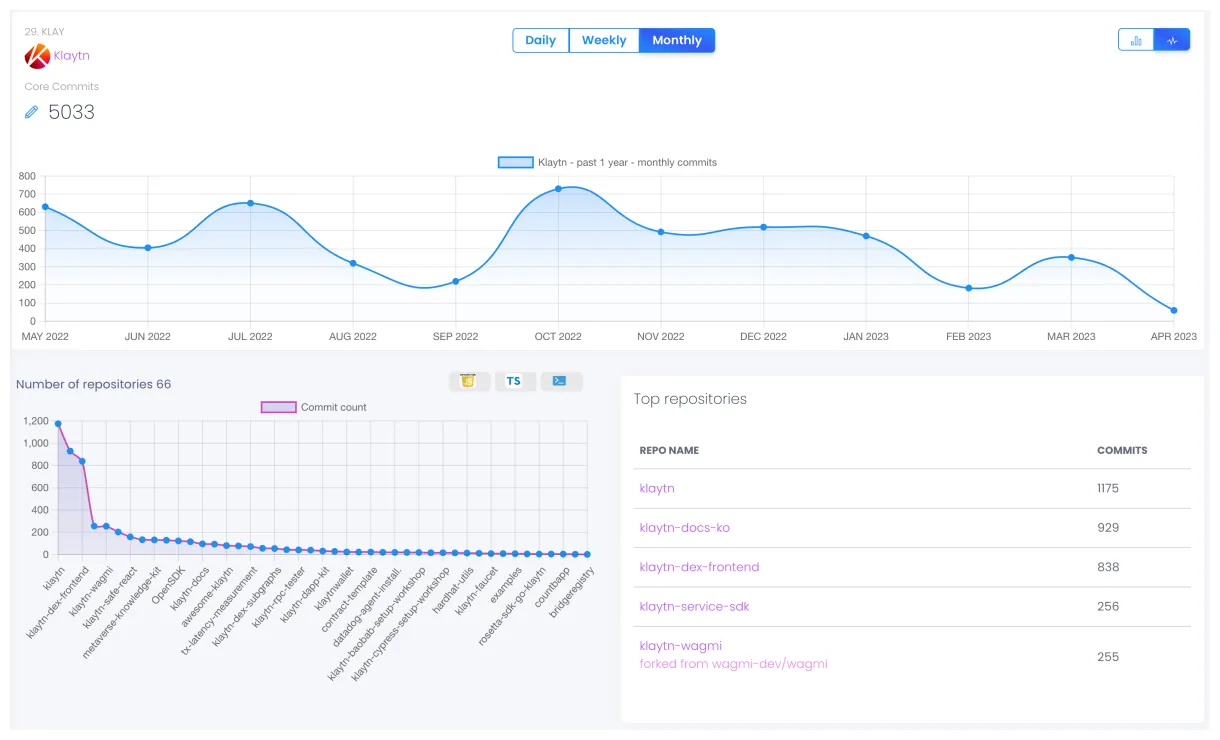The image size is (1220, 740).
Task: Click the TypeScript language filter icon
Action: tap(514, 381)
